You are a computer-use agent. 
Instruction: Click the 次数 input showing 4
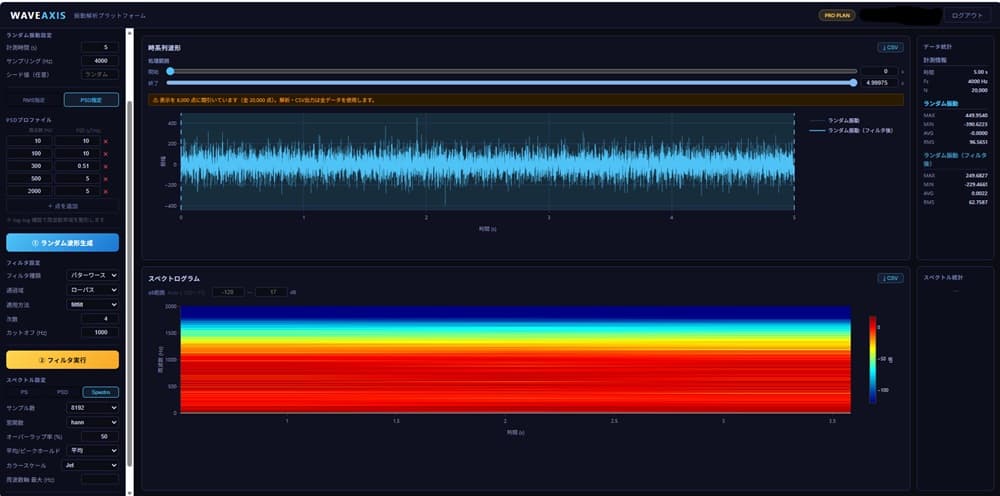point(99,318)
